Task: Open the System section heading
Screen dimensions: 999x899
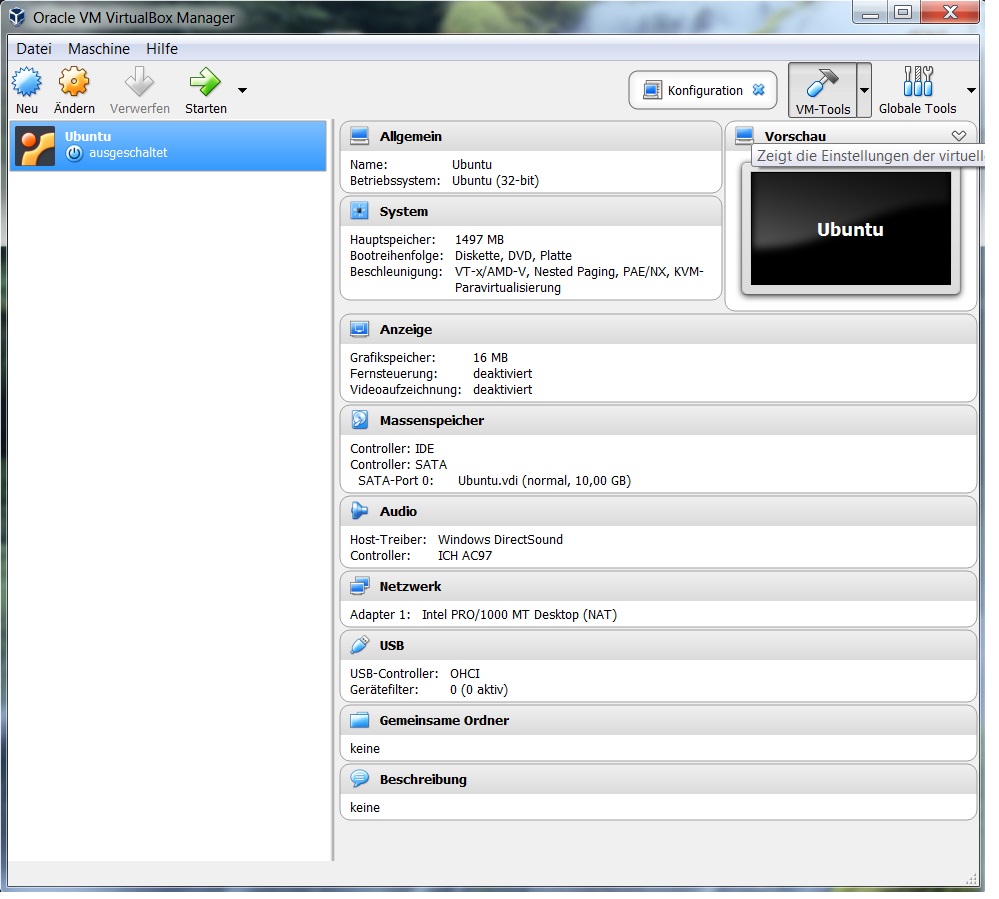Action: 403,212
